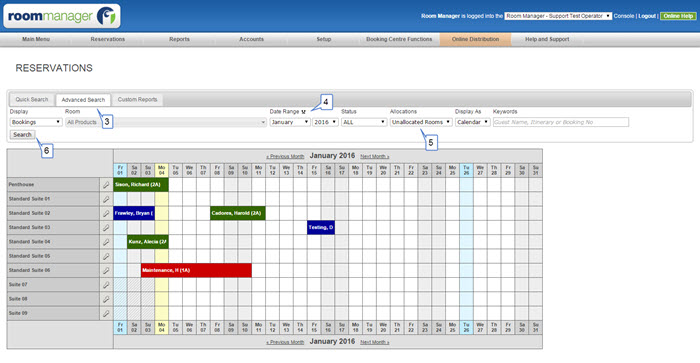700x363 pixels.
Task: Go to Next Month at calendar top
Action: click(x=375, y=156)
